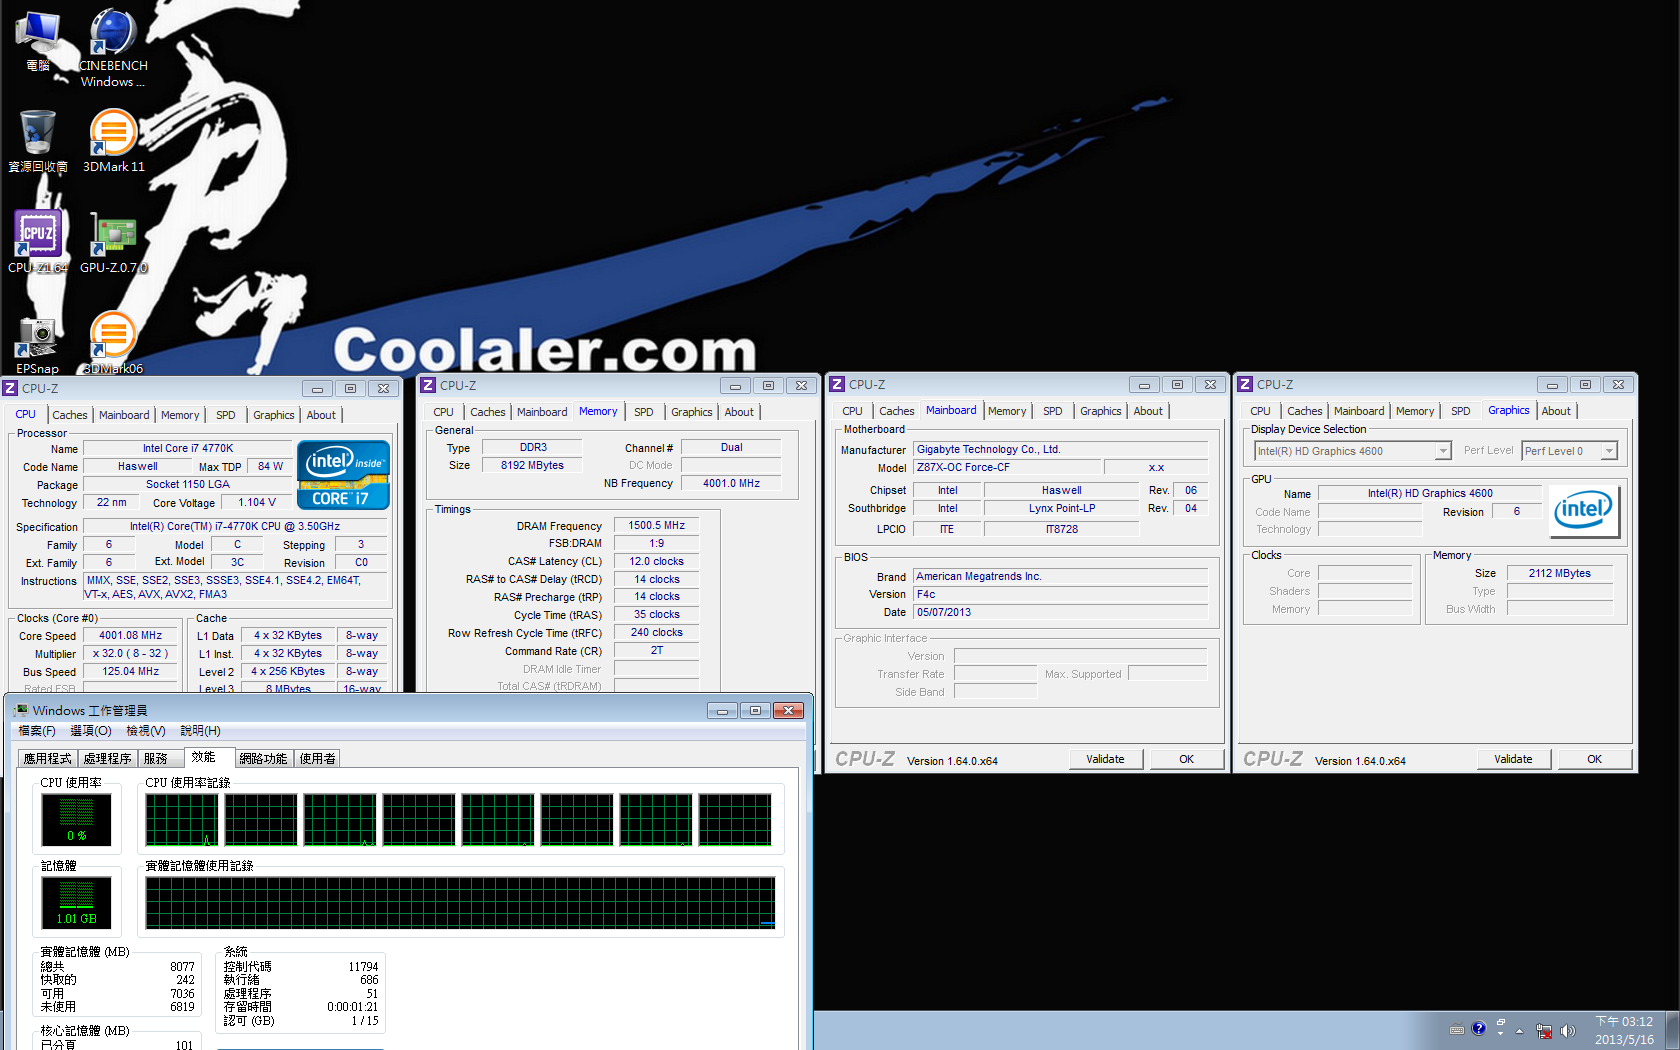Viewport: 1680px width, 1050px height.
Task: Click the Show Desktop button on the taskbar
Action: tap(1673, 1030)
